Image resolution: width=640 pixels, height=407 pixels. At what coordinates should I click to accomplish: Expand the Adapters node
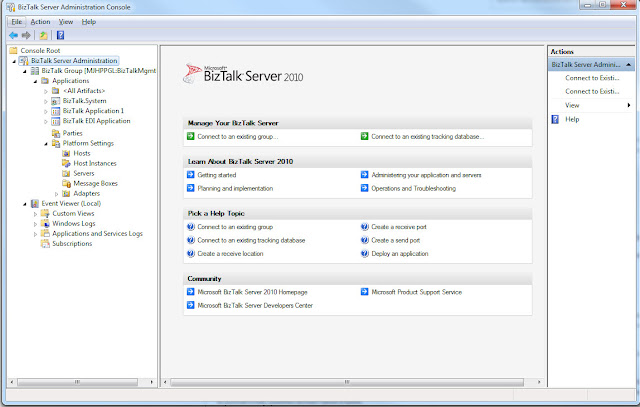click(57, 194)
